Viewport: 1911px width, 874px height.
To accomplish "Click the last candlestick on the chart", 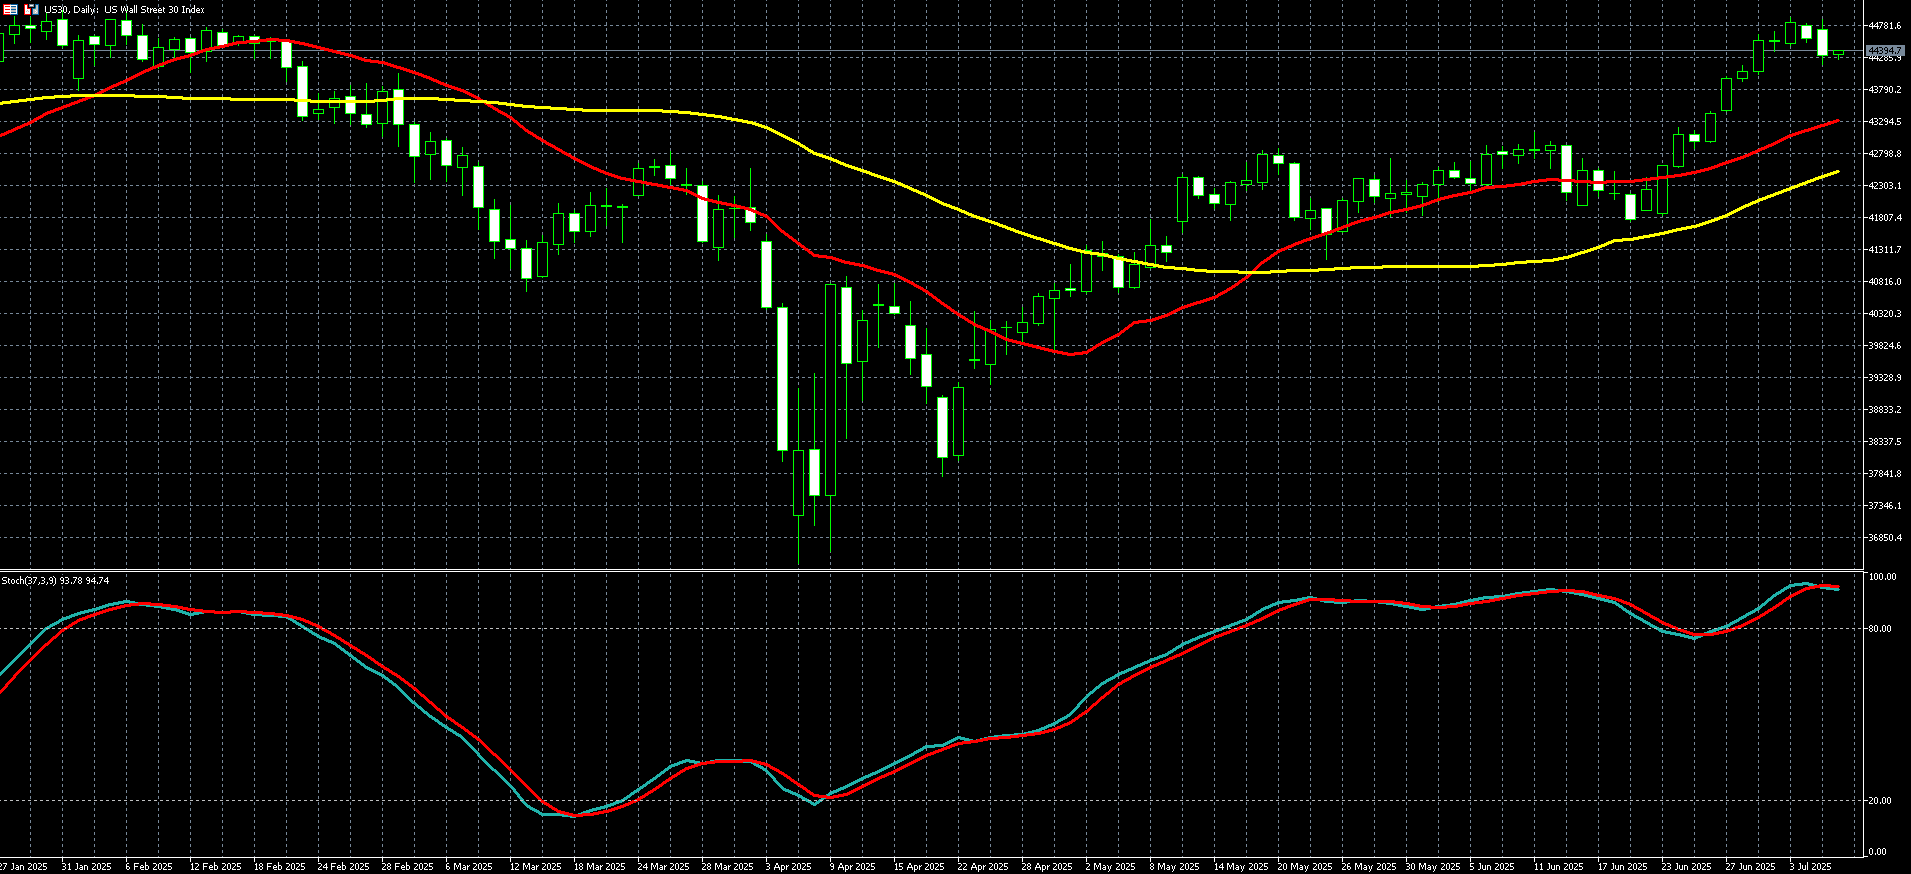I will click(1838, 54).
